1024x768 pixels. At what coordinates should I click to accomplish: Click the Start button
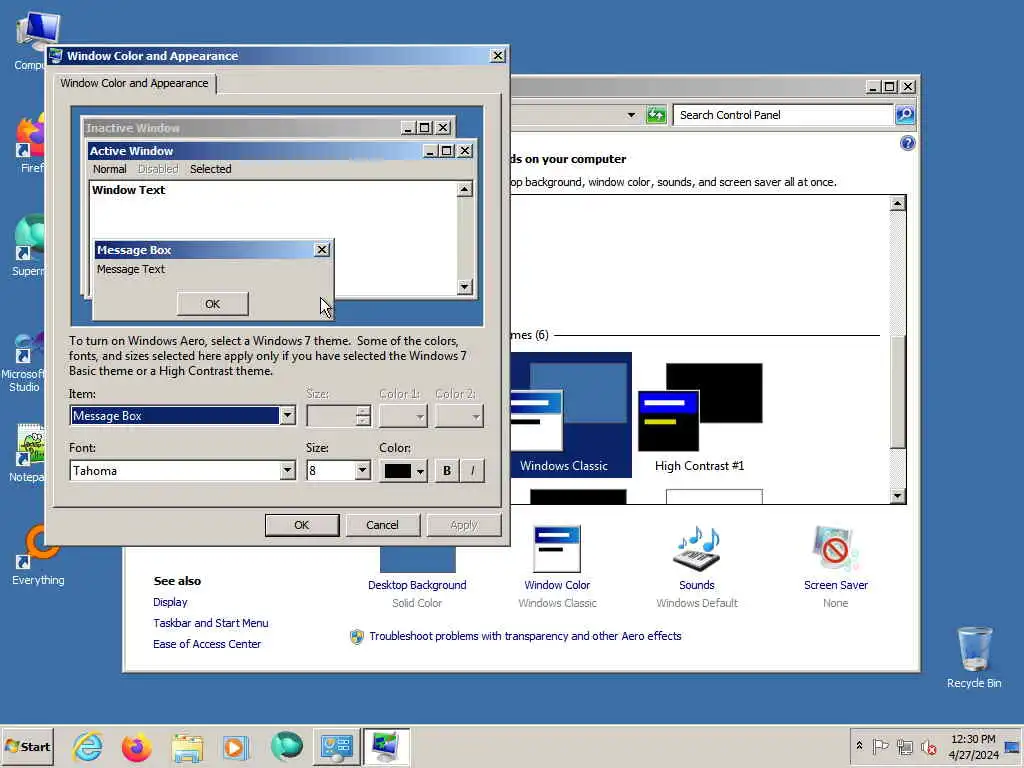click(27, 746)
